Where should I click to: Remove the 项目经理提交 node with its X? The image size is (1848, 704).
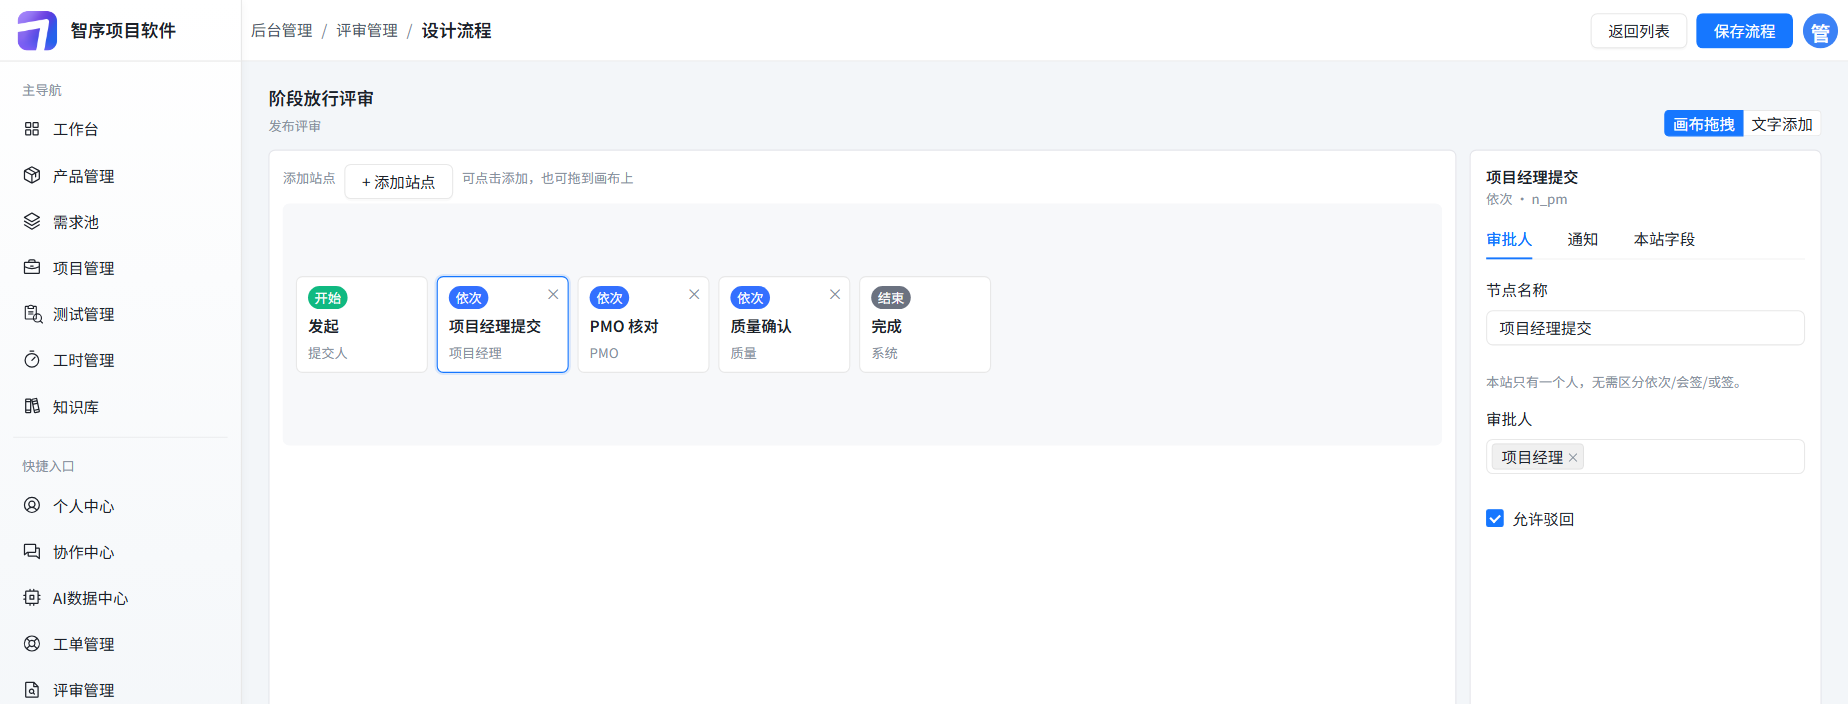tap(553, 294)
